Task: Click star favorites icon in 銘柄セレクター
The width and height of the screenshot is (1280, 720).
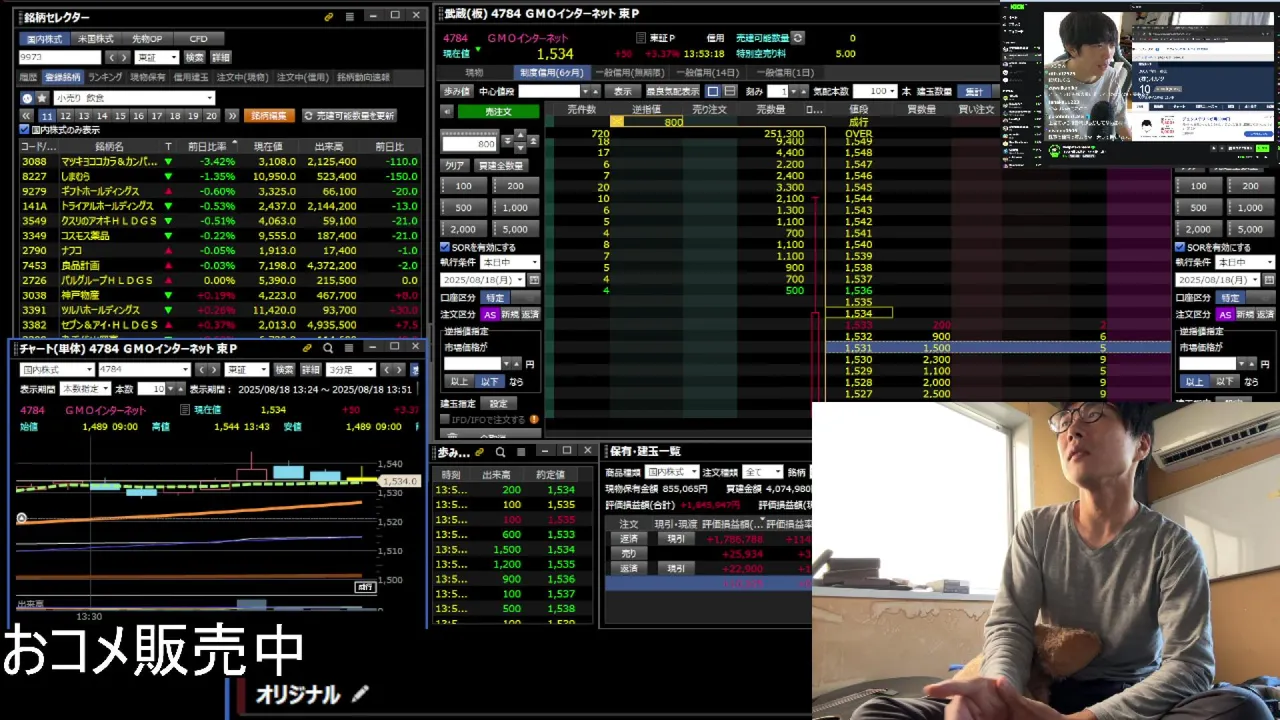Action: pos(42,98)
